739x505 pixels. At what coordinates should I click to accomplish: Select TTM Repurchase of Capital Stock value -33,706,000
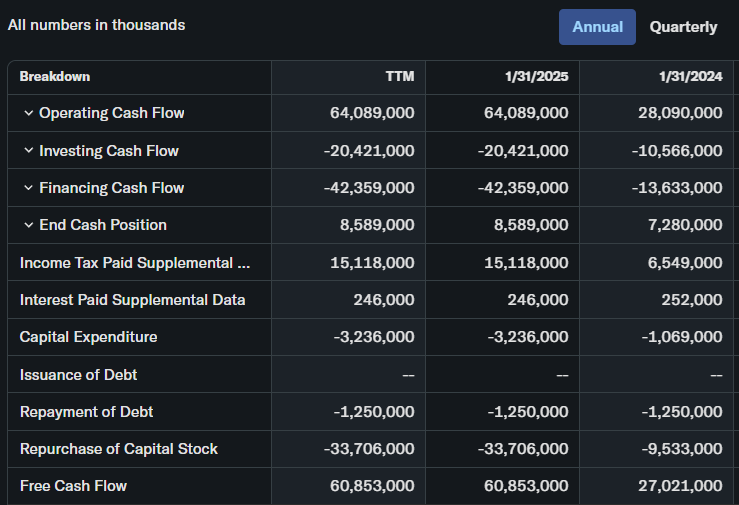click(369, 449)
